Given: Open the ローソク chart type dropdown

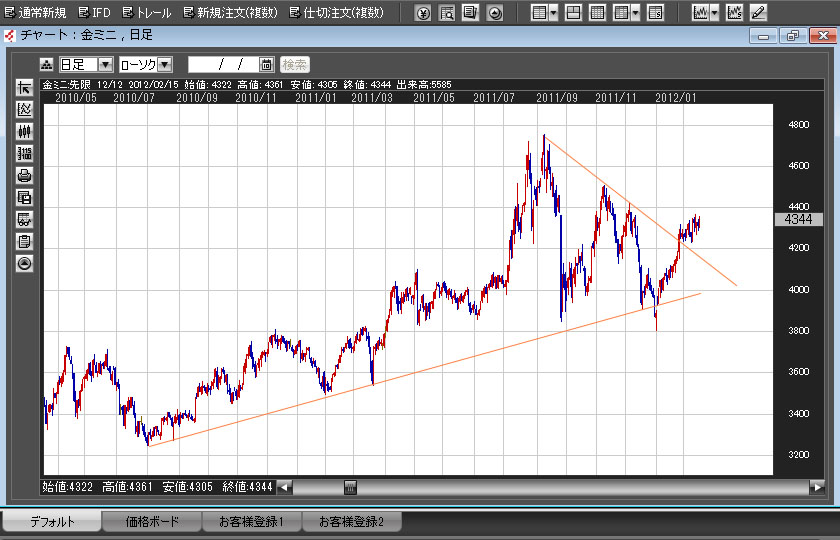Looking at the screenshot, I should click(165, 64).
